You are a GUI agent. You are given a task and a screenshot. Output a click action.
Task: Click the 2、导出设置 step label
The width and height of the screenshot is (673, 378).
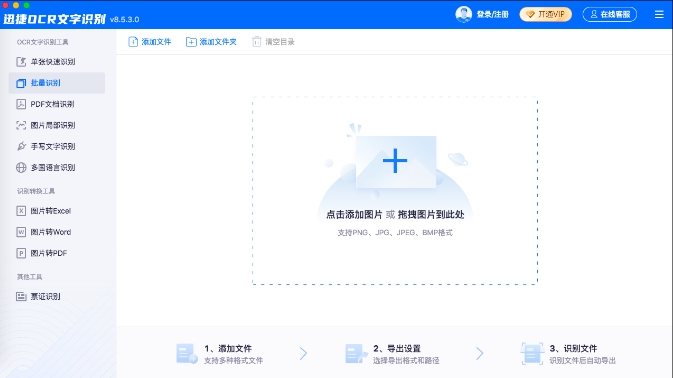[x=397, y=348]
